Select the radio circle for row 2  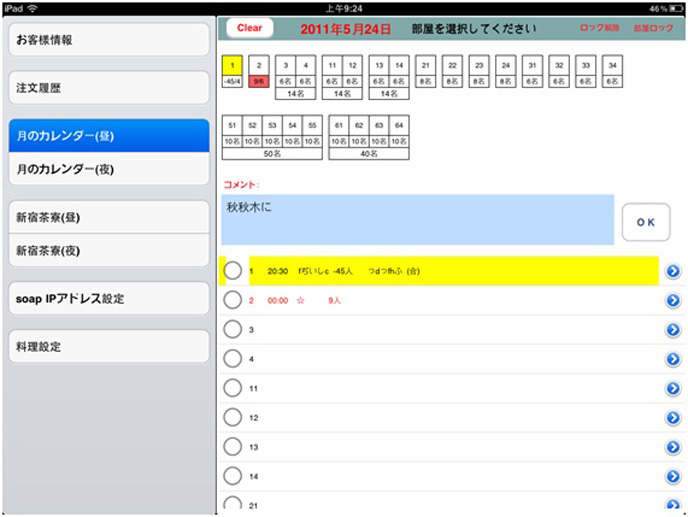[233, 300]
